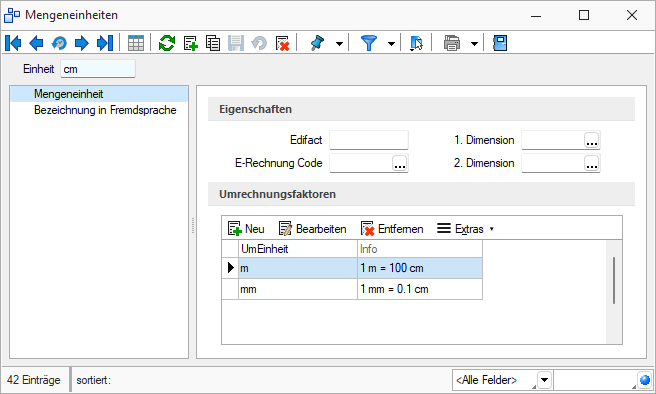Screen dimensions: 656x394
Task: Open the blue book help icon
Action: point(500,43)
